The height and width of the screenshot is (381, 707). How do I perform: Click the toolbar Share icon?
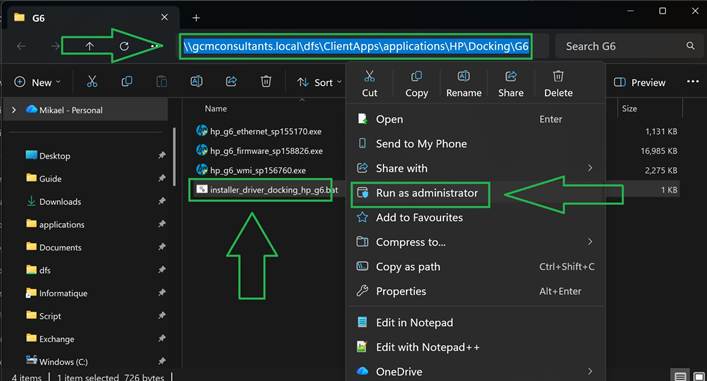(x=231, y=82)
